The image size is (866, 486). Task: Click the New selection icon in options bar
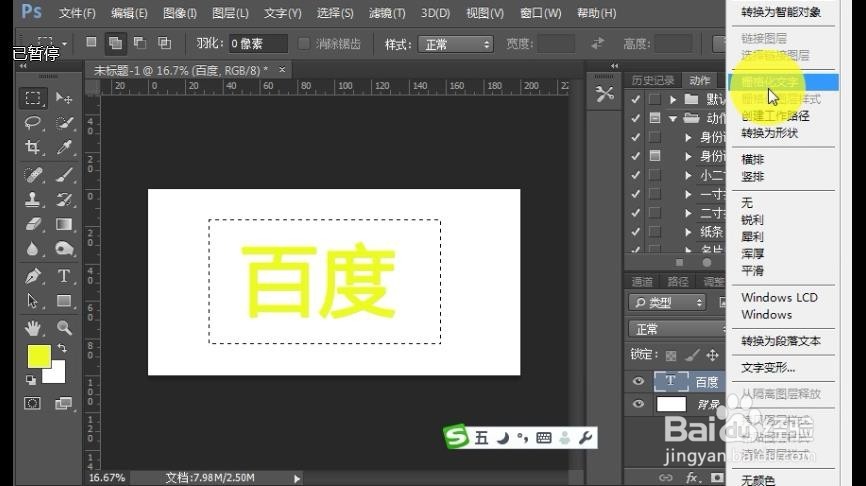[91, 43]
